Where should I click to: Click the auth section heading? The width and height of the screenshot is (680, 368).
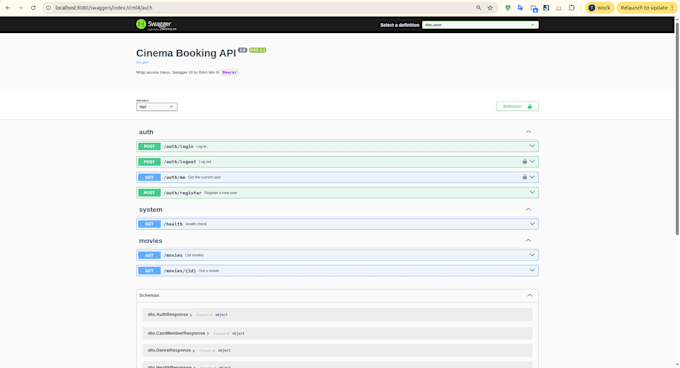click(146, 132)
